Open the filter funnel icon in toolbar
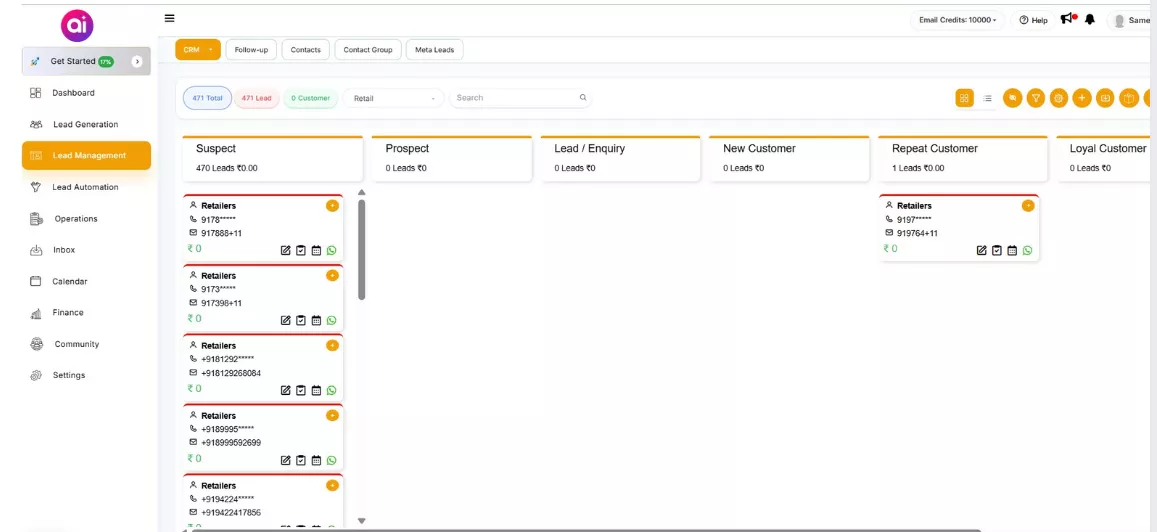Viewport: 1157px width, 532px height. (1036, 98)
